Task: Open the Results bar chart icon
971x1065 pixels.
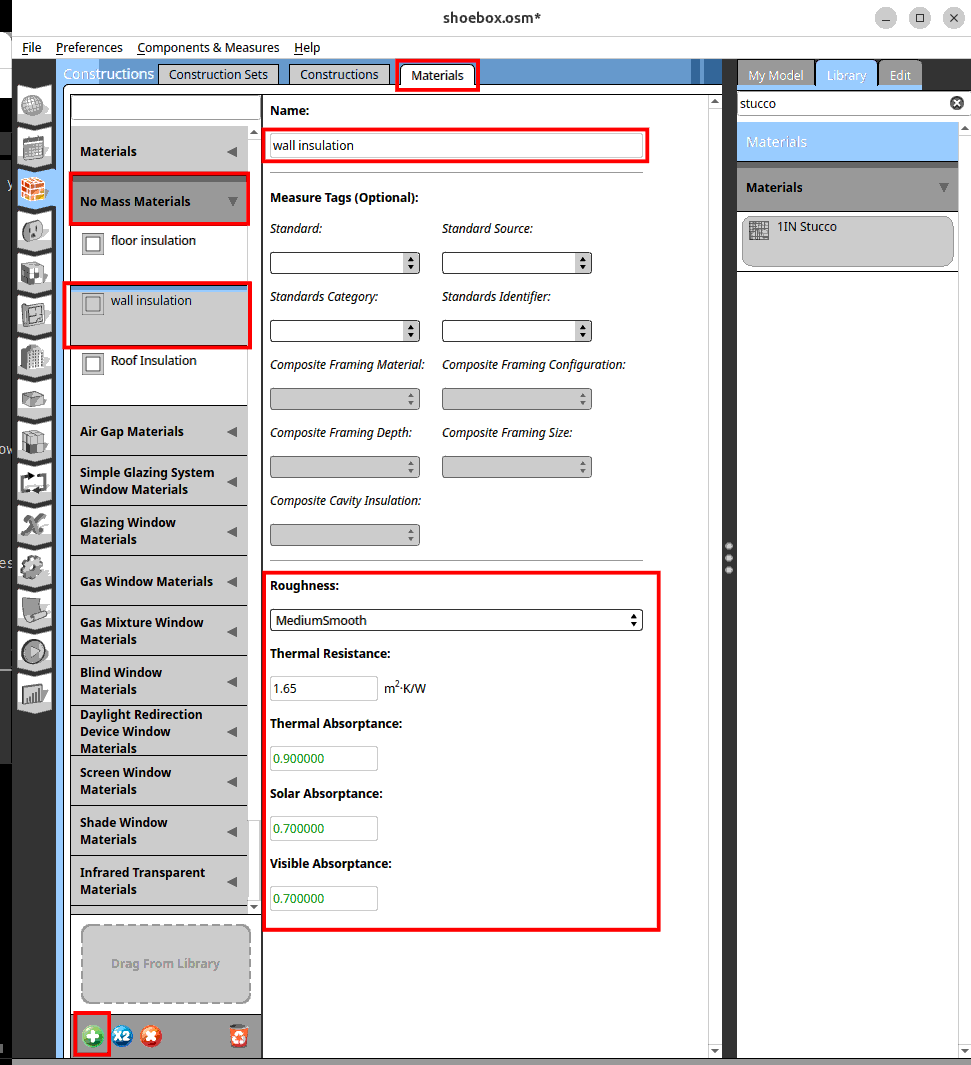Action: 34,692
